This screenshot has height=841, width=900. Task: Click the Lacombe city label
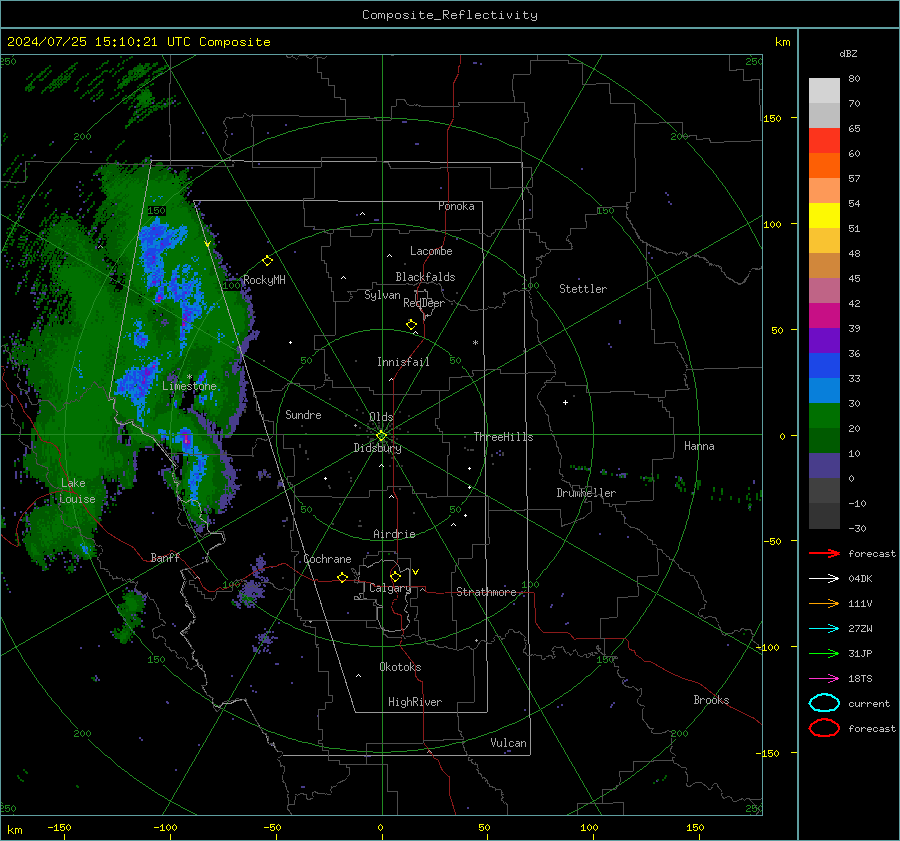(x=431, y=251)
